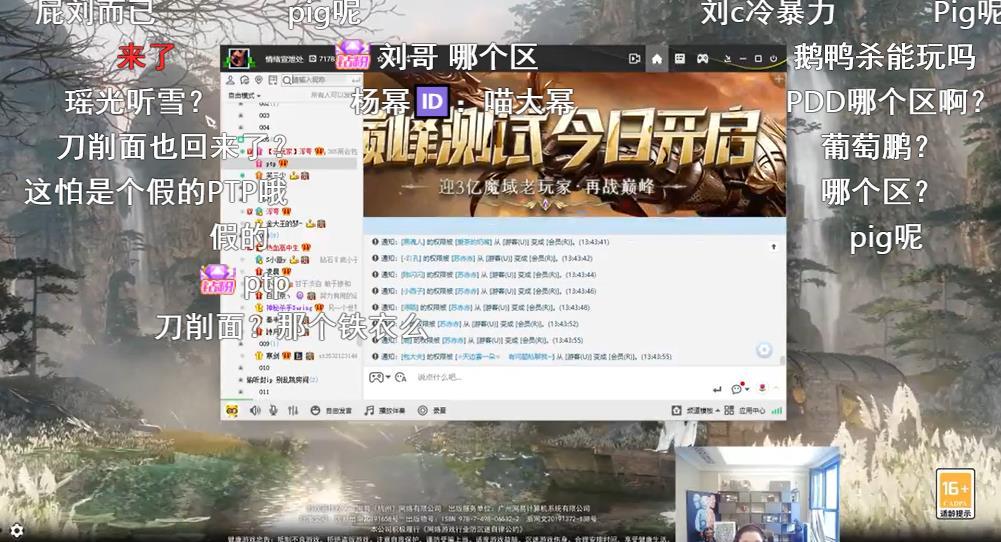Image resolution: width=1001 pixels, height=542 pixels.
Task: Click the enter/send arrow icon
Action: (717, 389)
